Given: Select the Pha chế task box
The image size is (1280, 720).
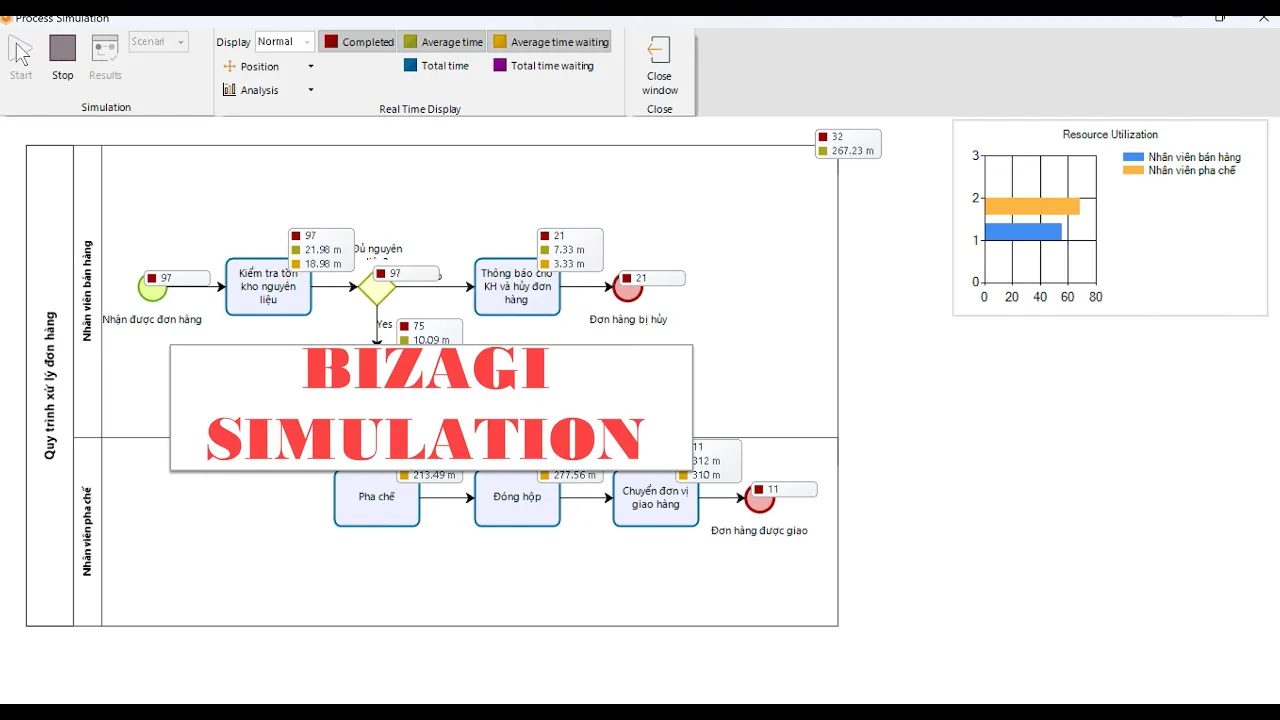Looking at the screenshot, I should coord(377,497).
